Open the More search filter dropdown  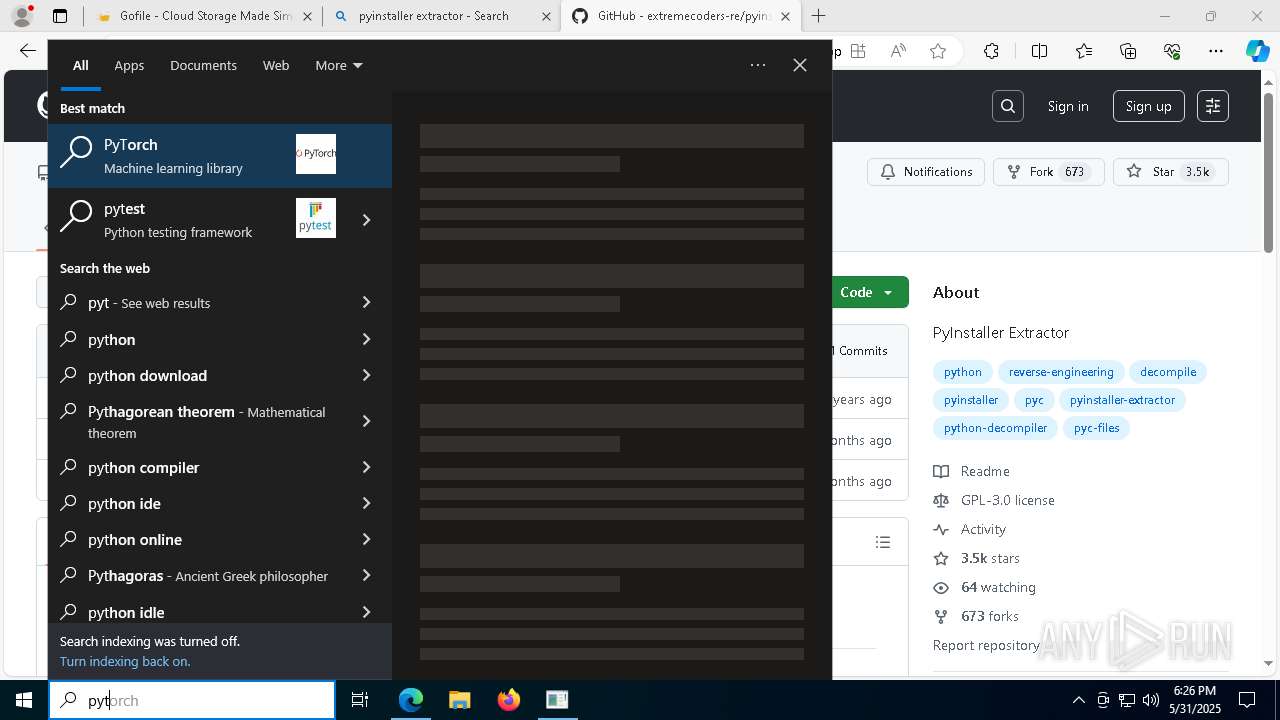point(339,65)
